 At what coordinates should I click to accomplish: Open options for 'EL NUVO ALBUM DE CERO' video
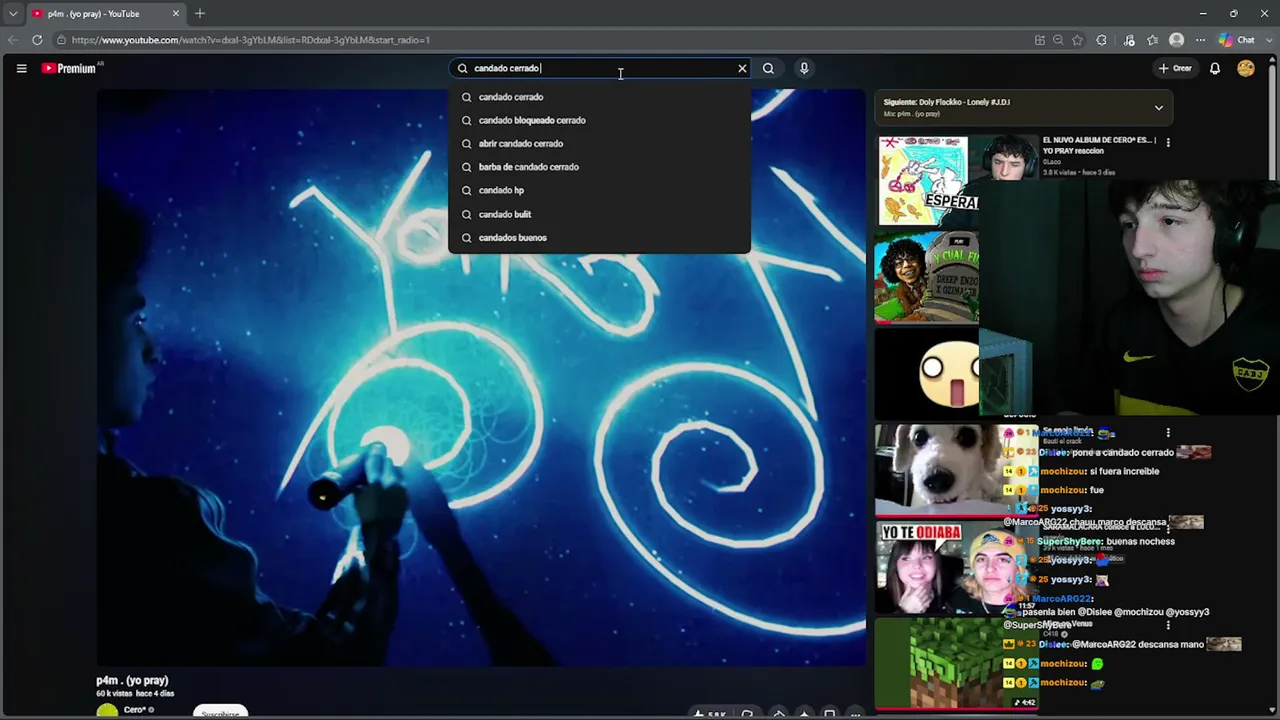[x=1168, y=143]
